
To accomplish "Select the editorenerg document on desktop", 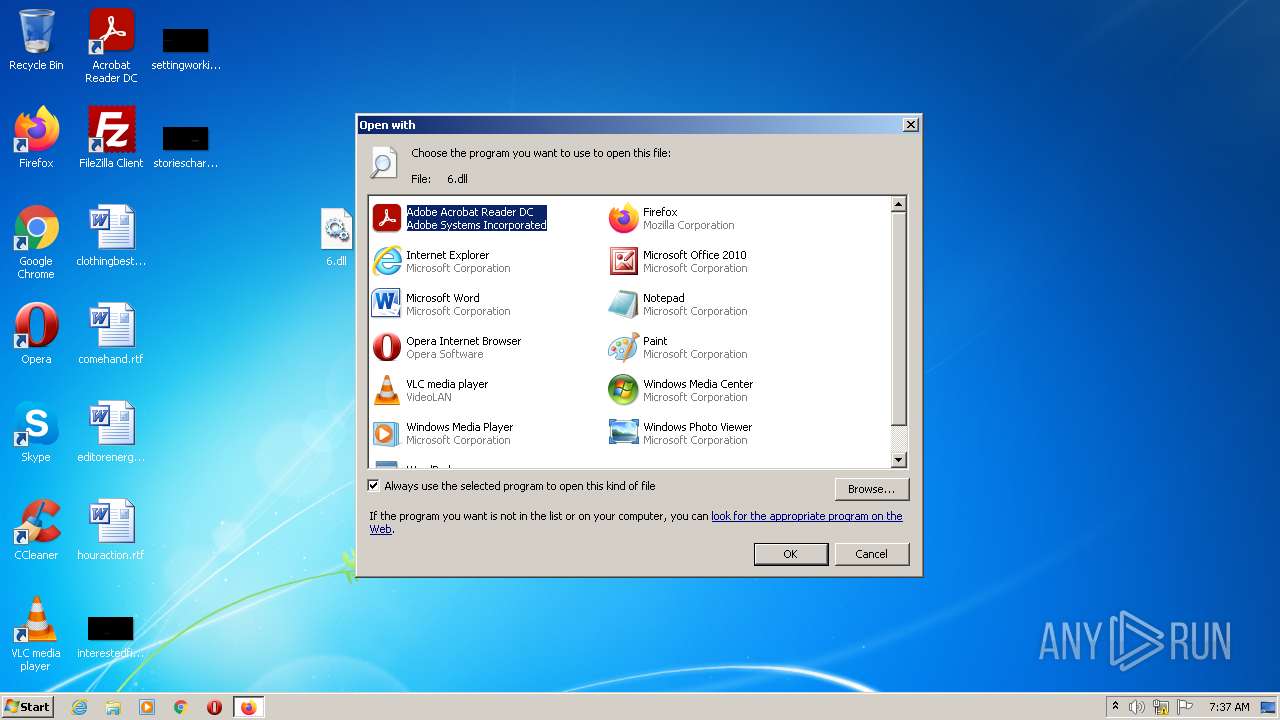I will (111, 432).
